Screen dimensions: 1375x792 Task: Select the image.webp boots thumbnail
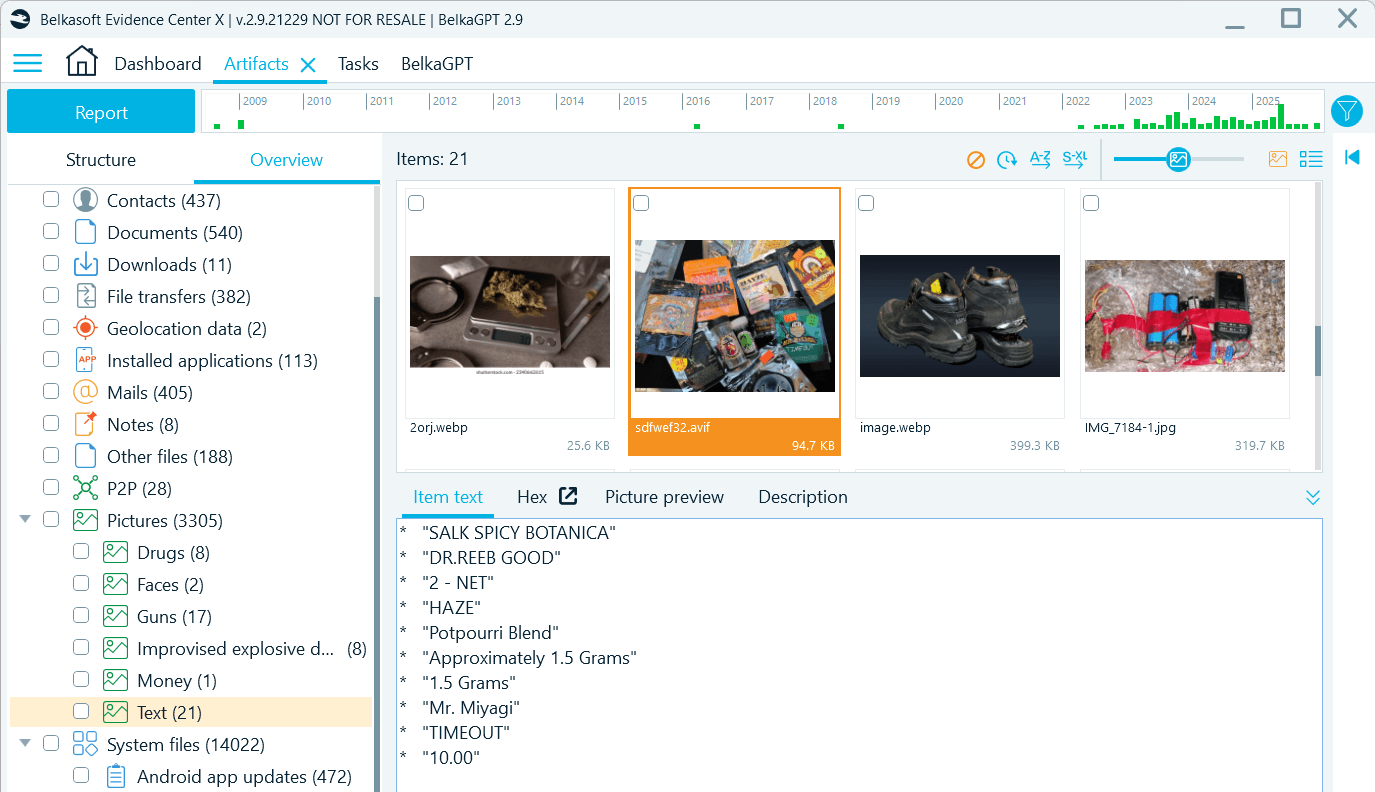959,316
